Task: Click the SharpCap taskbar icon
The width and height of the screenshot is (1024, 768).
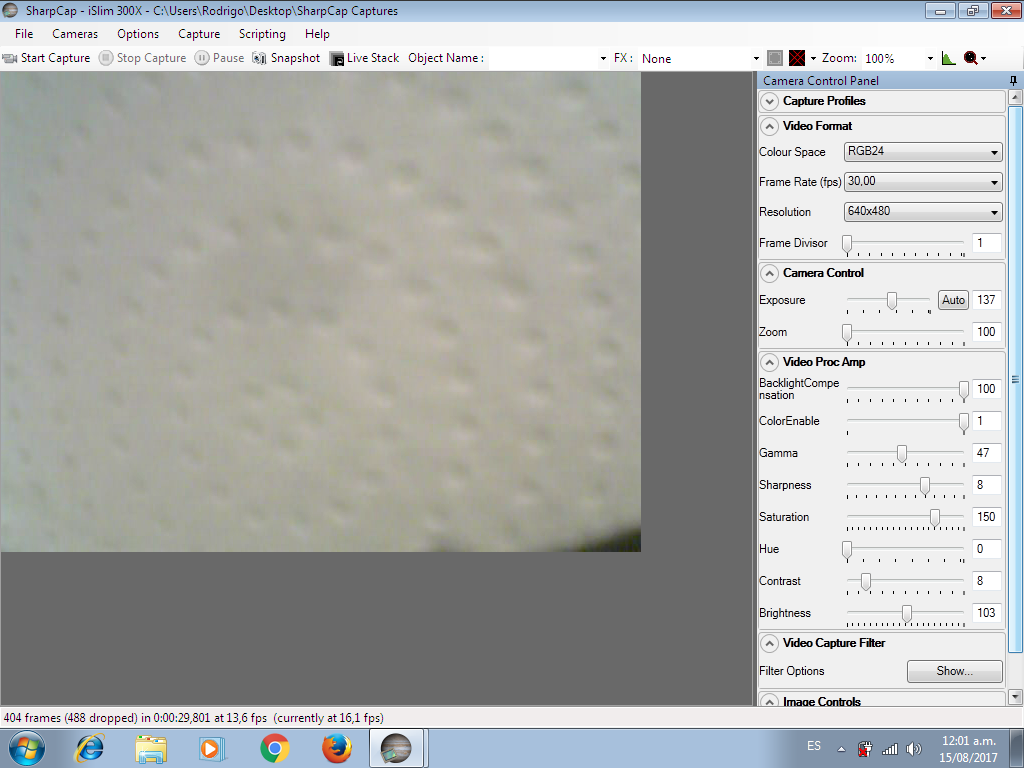Action: click(x=398, y=748)
